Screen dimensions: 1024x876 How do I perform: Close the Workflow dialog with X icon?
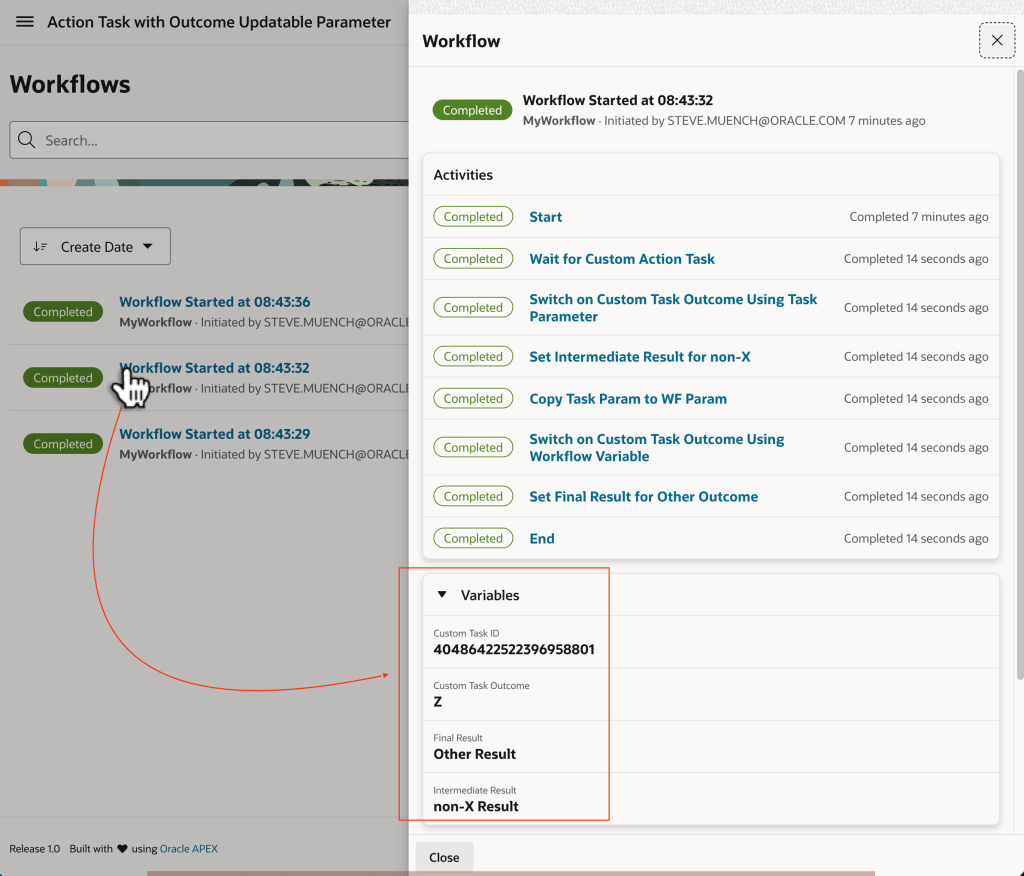(x=996, y=41)
